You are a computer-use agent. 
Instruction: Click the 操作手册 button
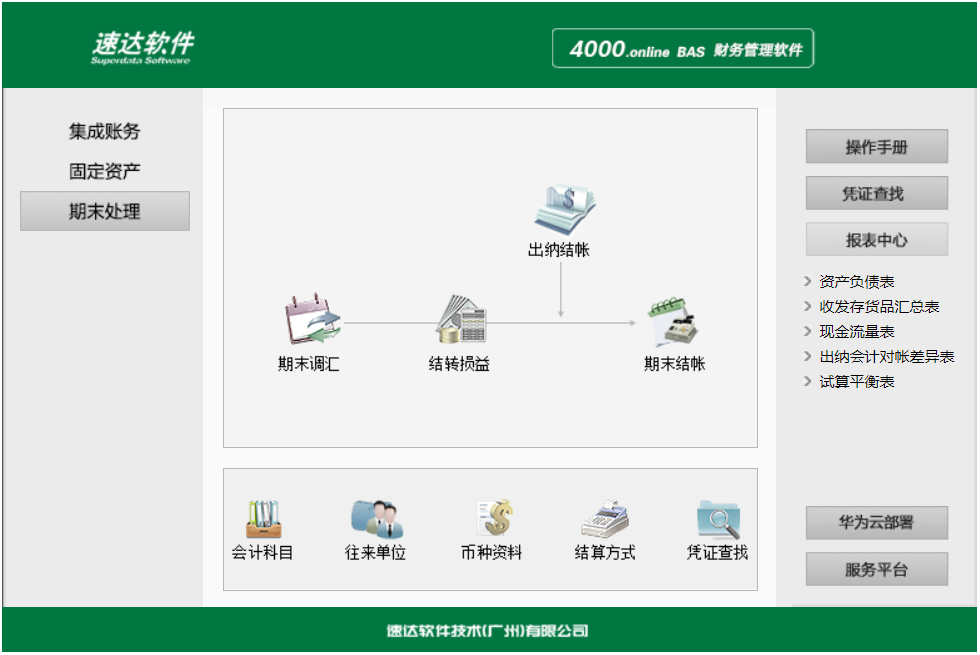pyautogui.click(x=876, y=147)
